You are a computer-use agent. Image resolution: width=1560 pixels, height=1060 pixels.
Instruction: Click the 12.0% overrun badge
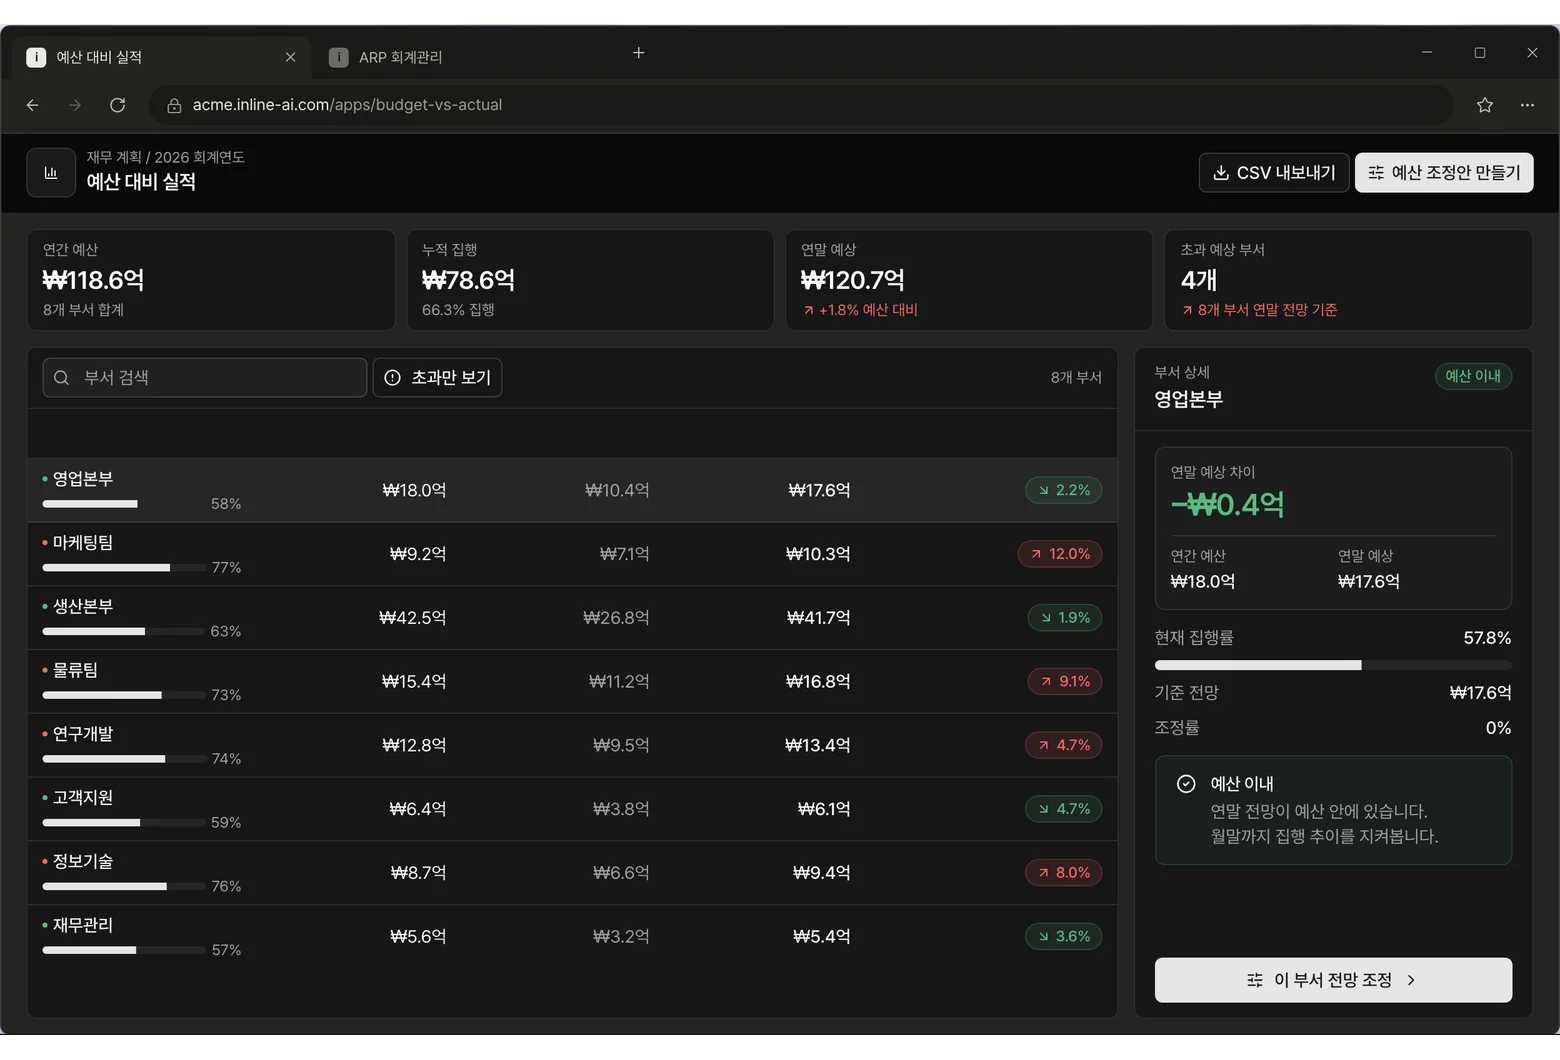click(x=1060, y=554)
